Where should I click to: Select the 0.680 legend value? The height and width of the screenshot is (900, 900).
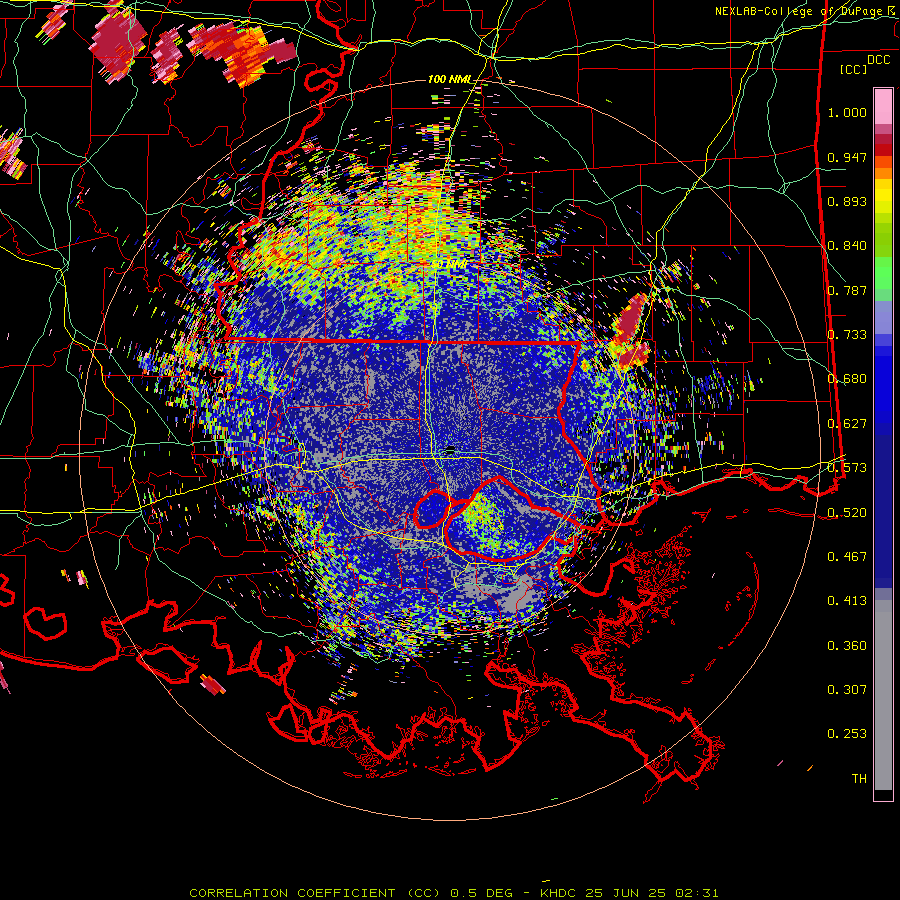click(847, 379)
